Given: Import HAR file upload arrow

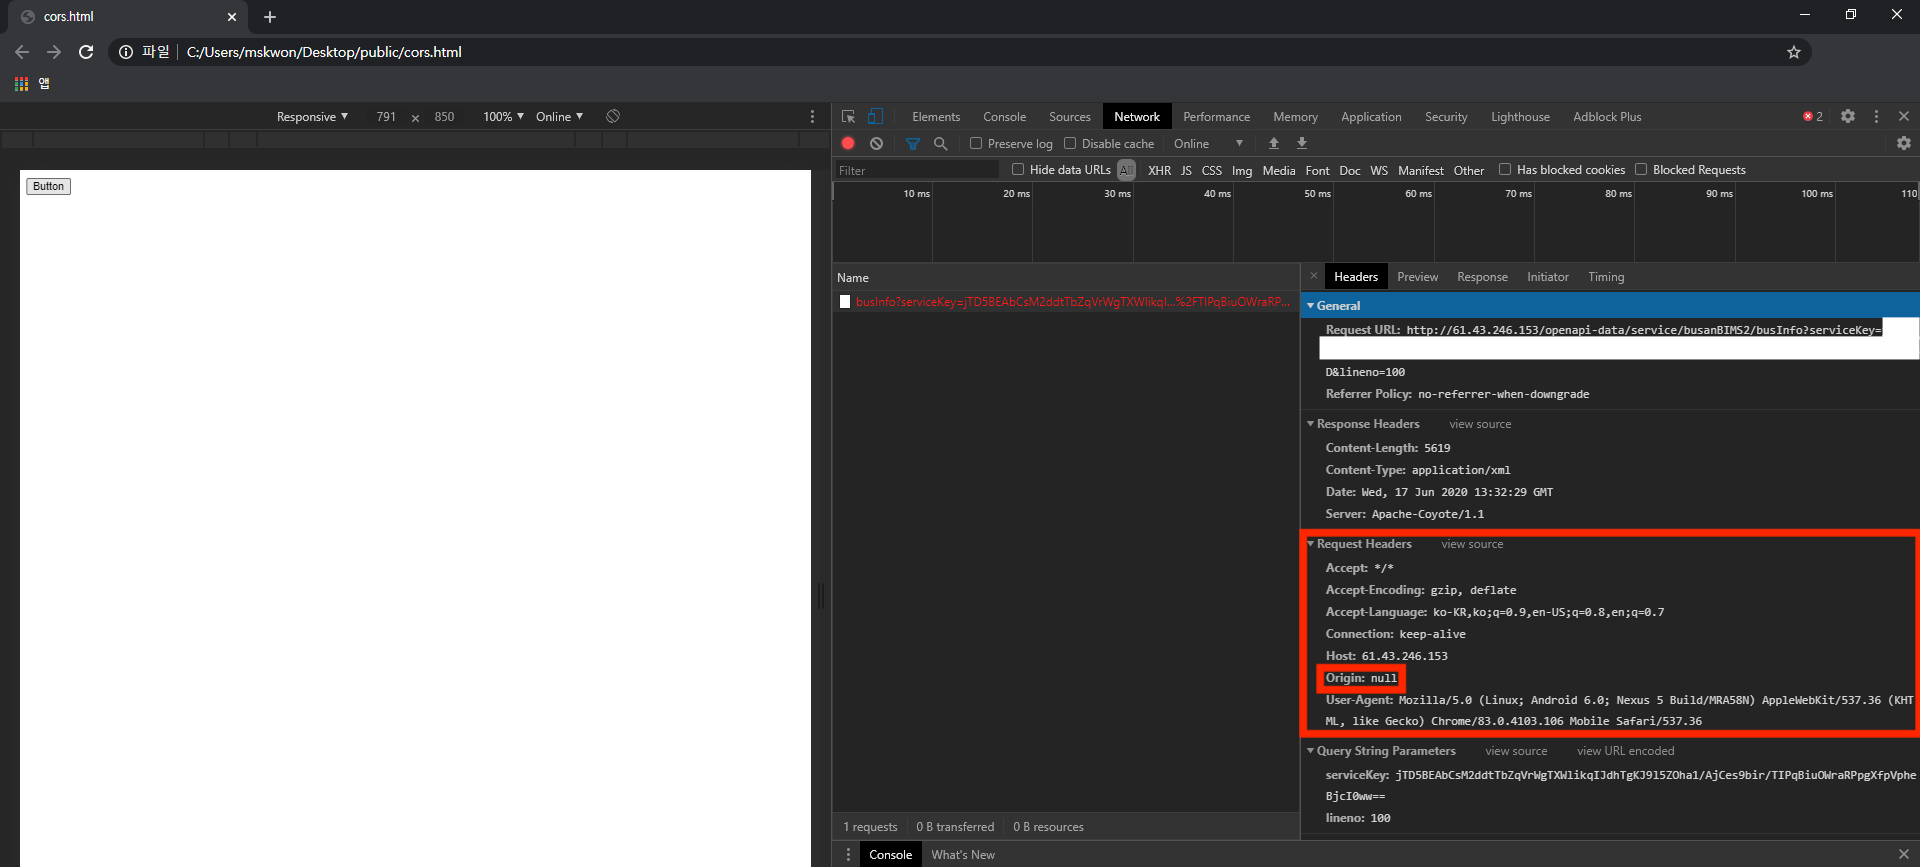Looking at the screenshot, I should pos(1274,143).
